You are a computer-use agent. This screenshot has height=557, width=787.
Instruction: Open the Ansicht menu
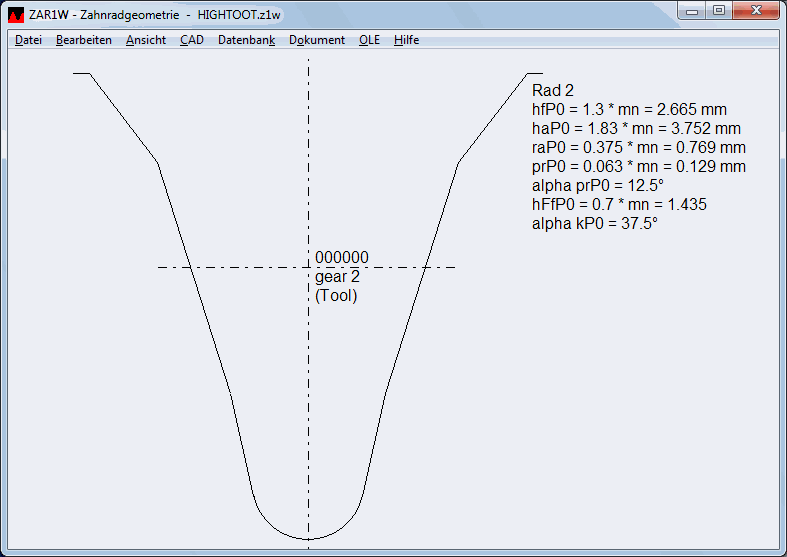146,40
